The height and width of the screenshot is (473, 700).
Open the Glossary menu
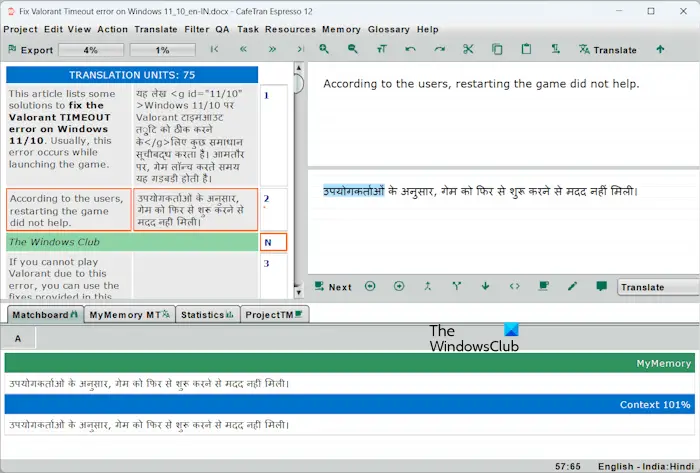click(388, 29)
